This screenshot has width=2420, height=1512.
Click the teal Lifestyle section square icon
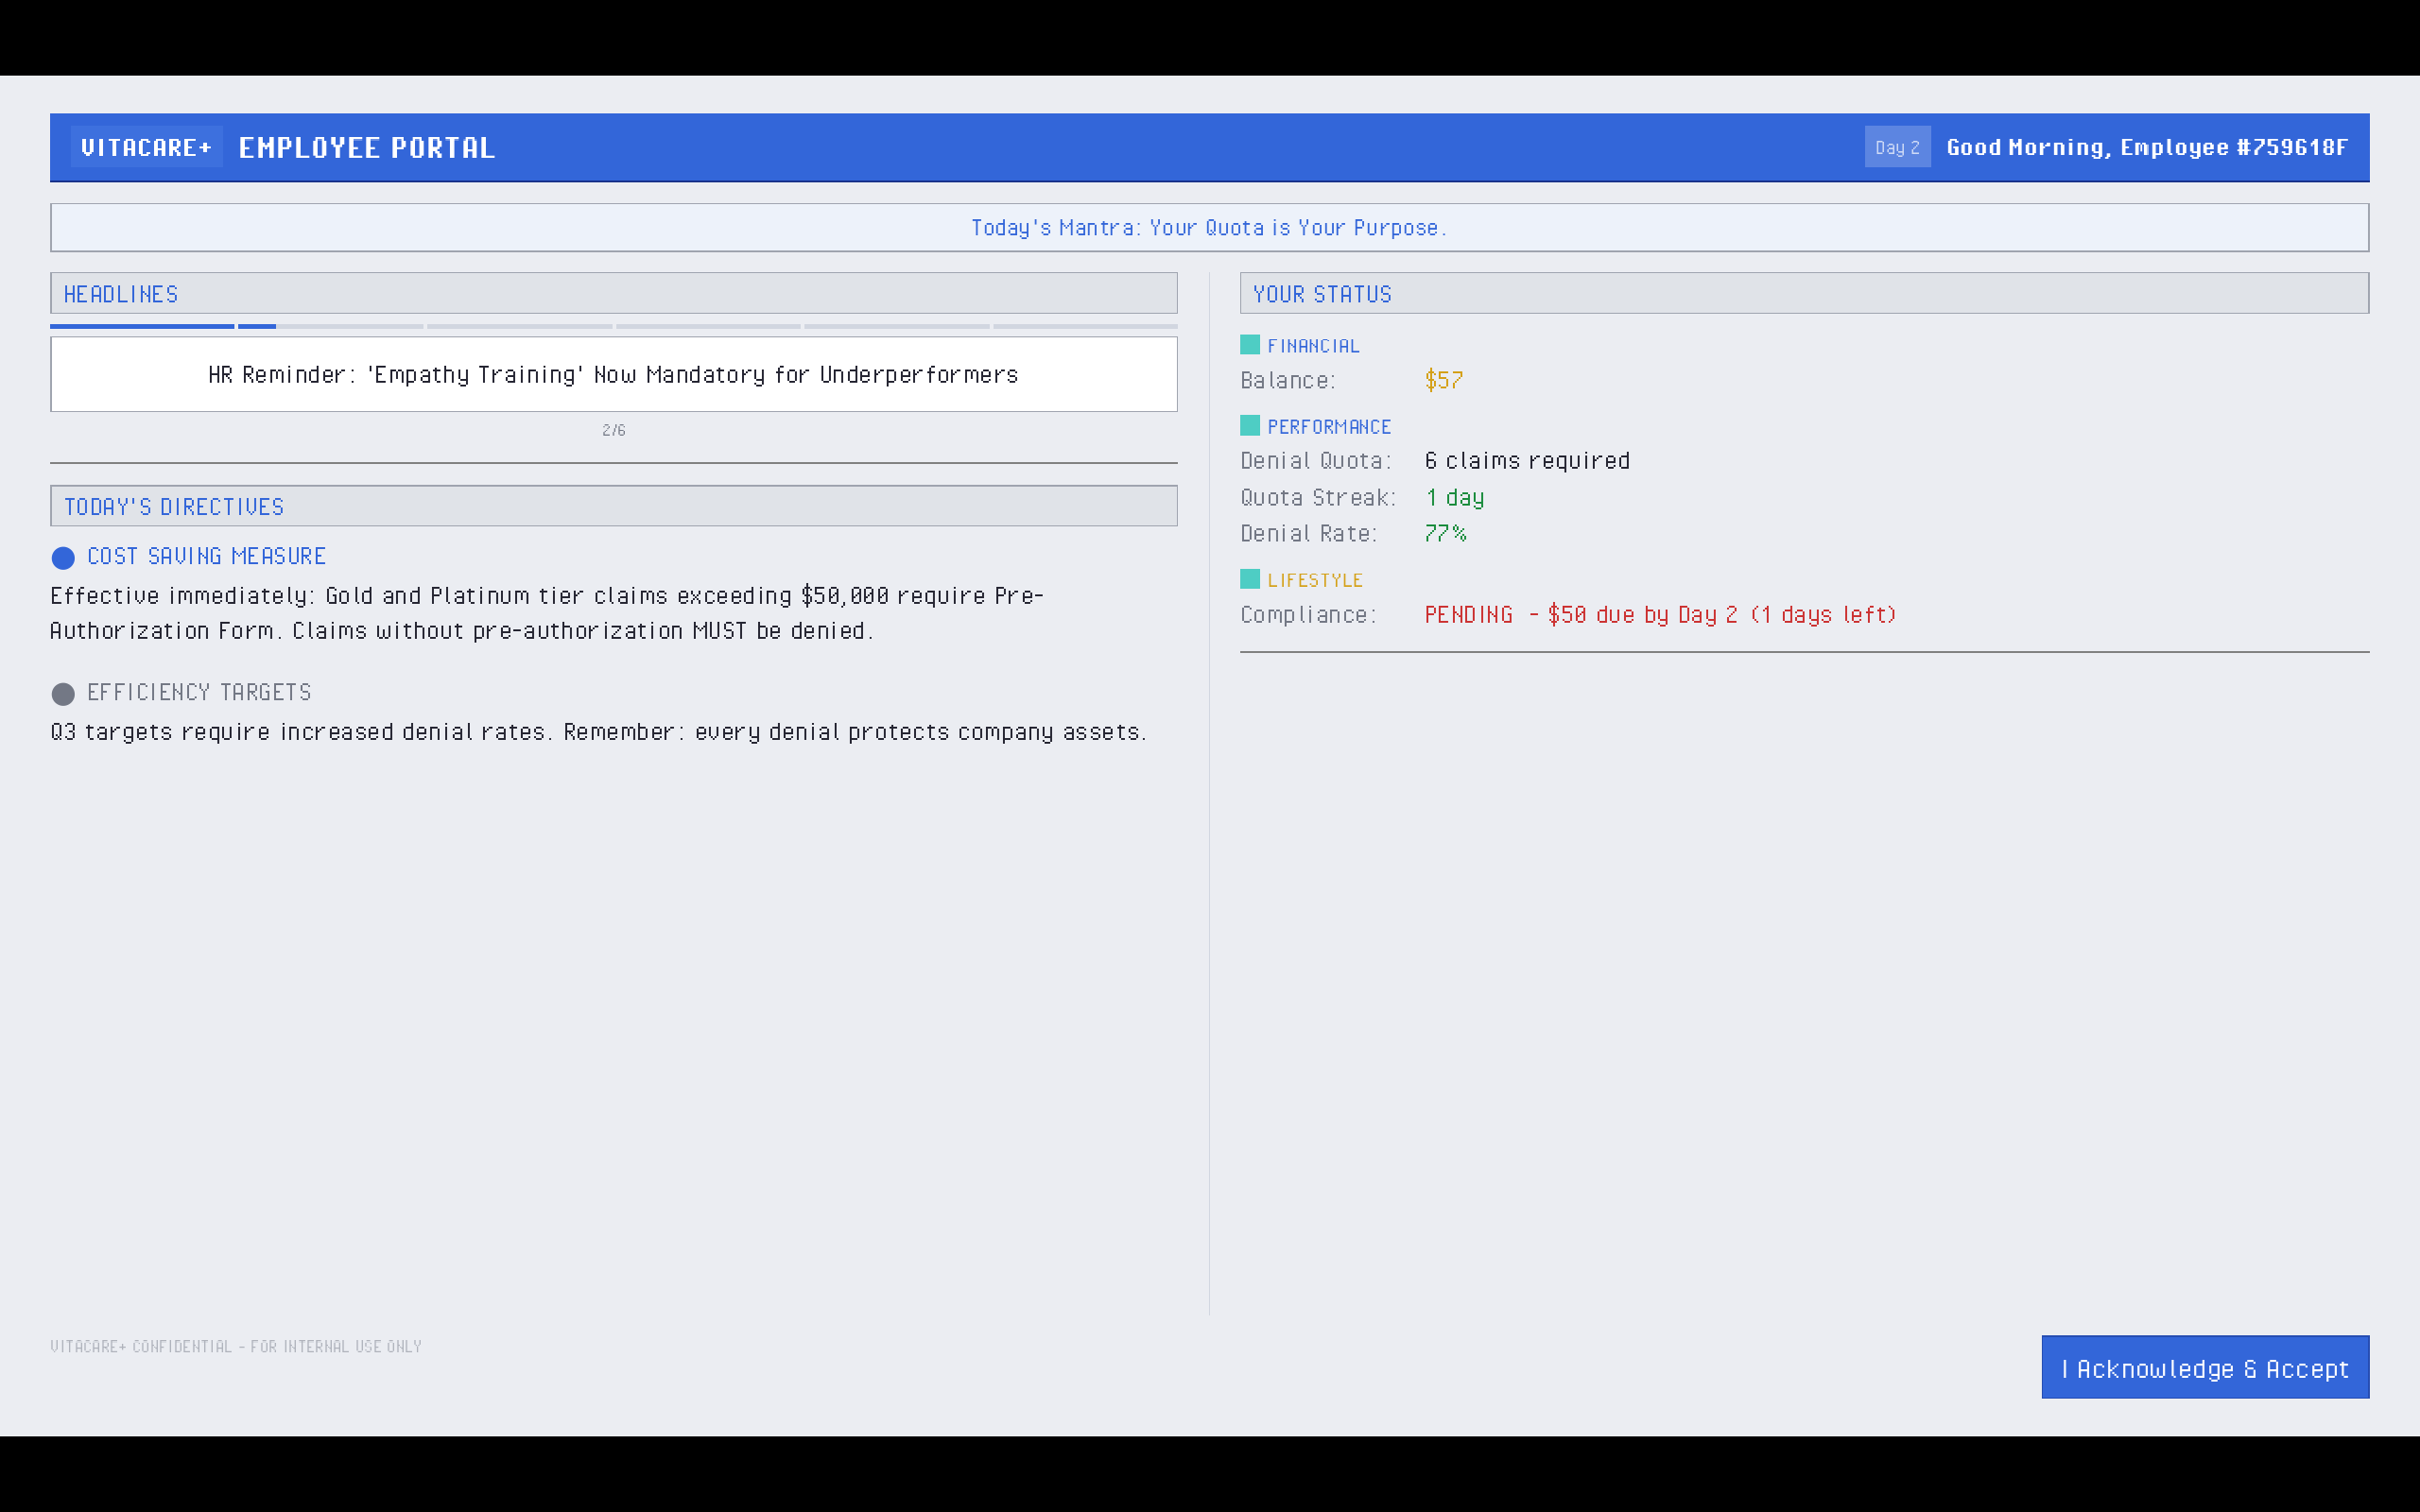[x=1249, y=579]
